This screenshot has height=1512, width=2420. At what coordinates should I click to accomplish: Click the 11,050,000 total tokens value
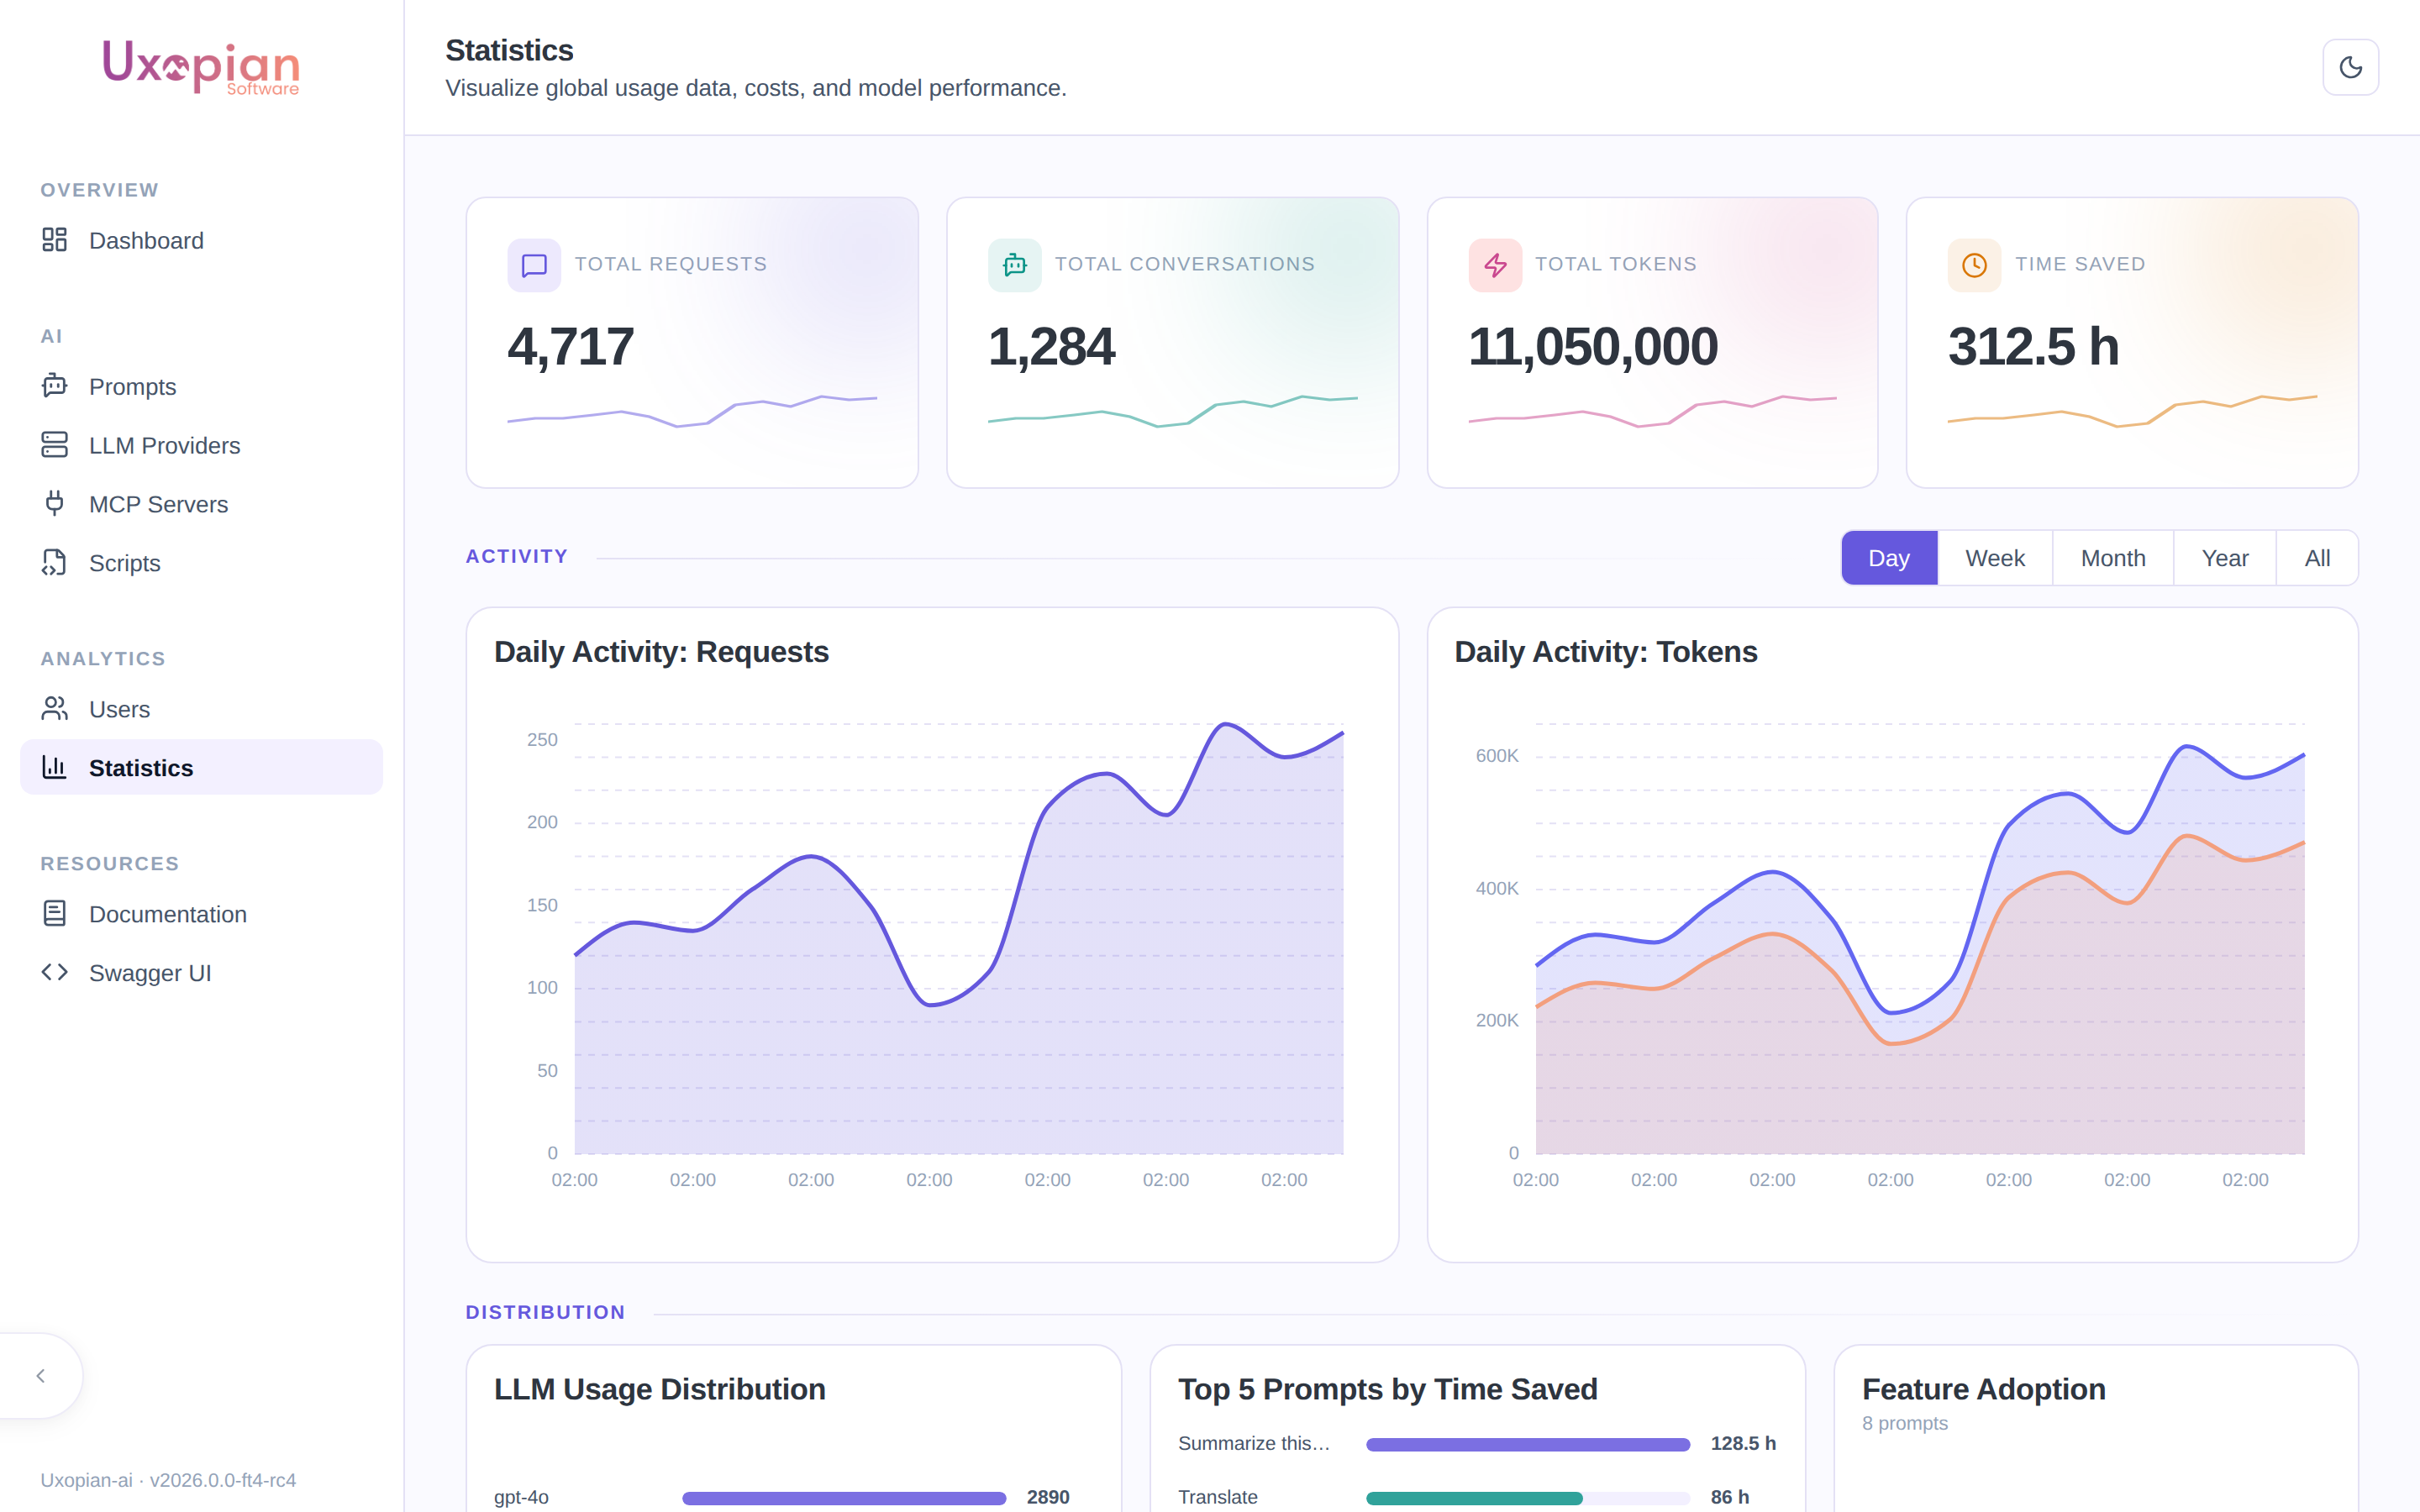[1593, 347]
